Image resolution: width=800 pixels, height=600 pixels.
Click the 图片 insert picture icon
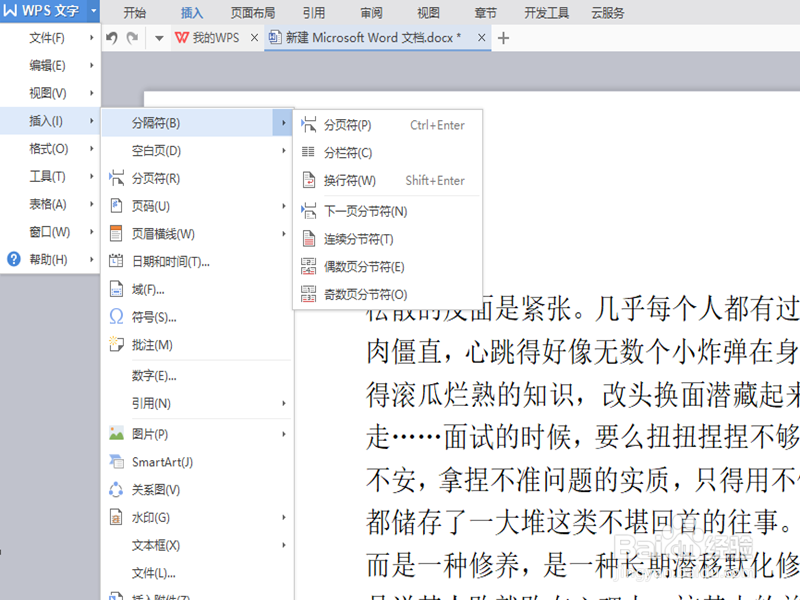coord(117,434)
